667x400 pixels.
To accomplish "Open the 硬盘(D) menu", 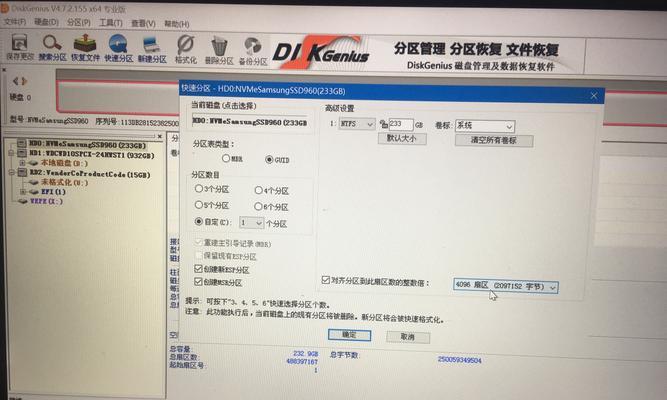I will [x=46, y=22].
